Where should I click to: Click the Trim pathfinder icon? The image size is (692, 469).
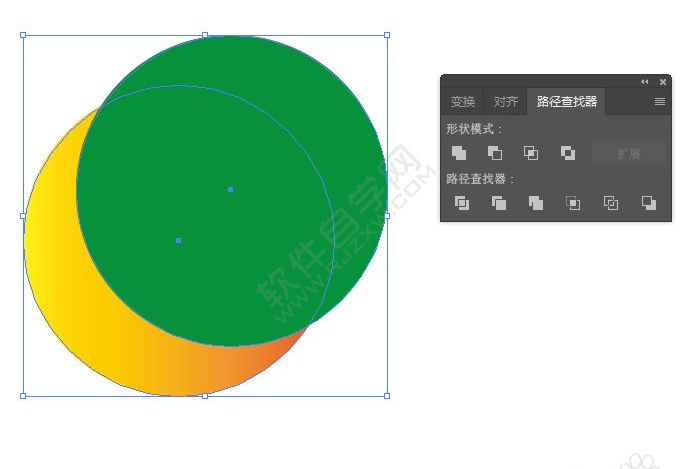(499, 203)
